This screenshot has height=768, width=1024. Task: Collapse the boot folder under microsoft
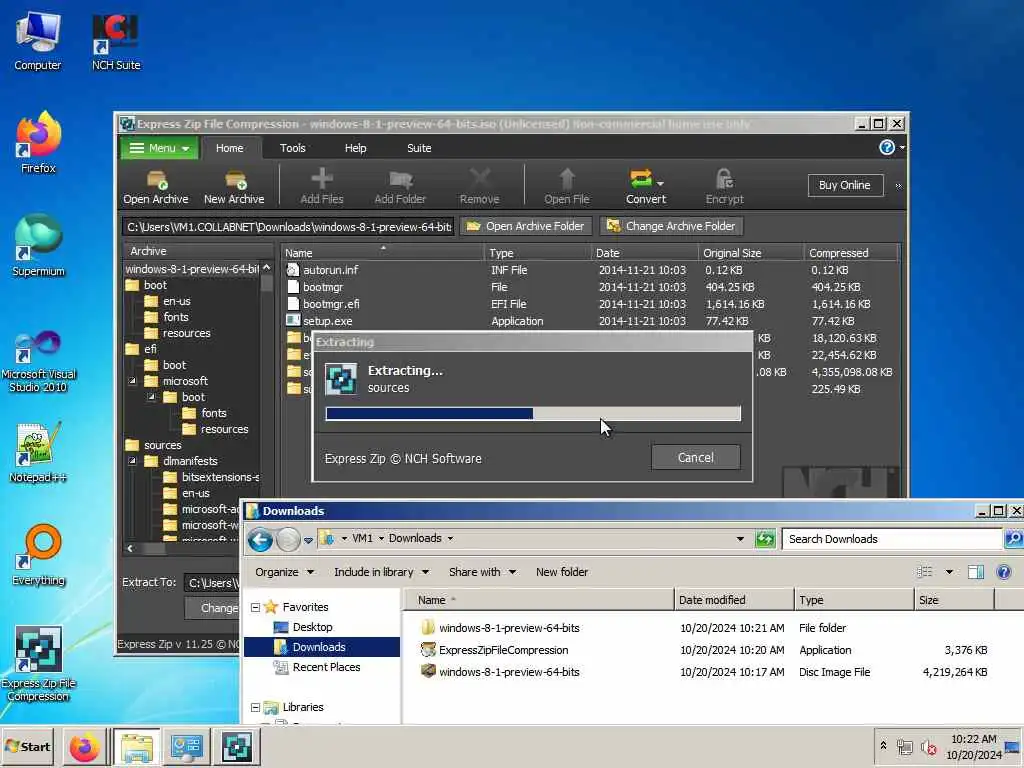click(x=152, y=396)
